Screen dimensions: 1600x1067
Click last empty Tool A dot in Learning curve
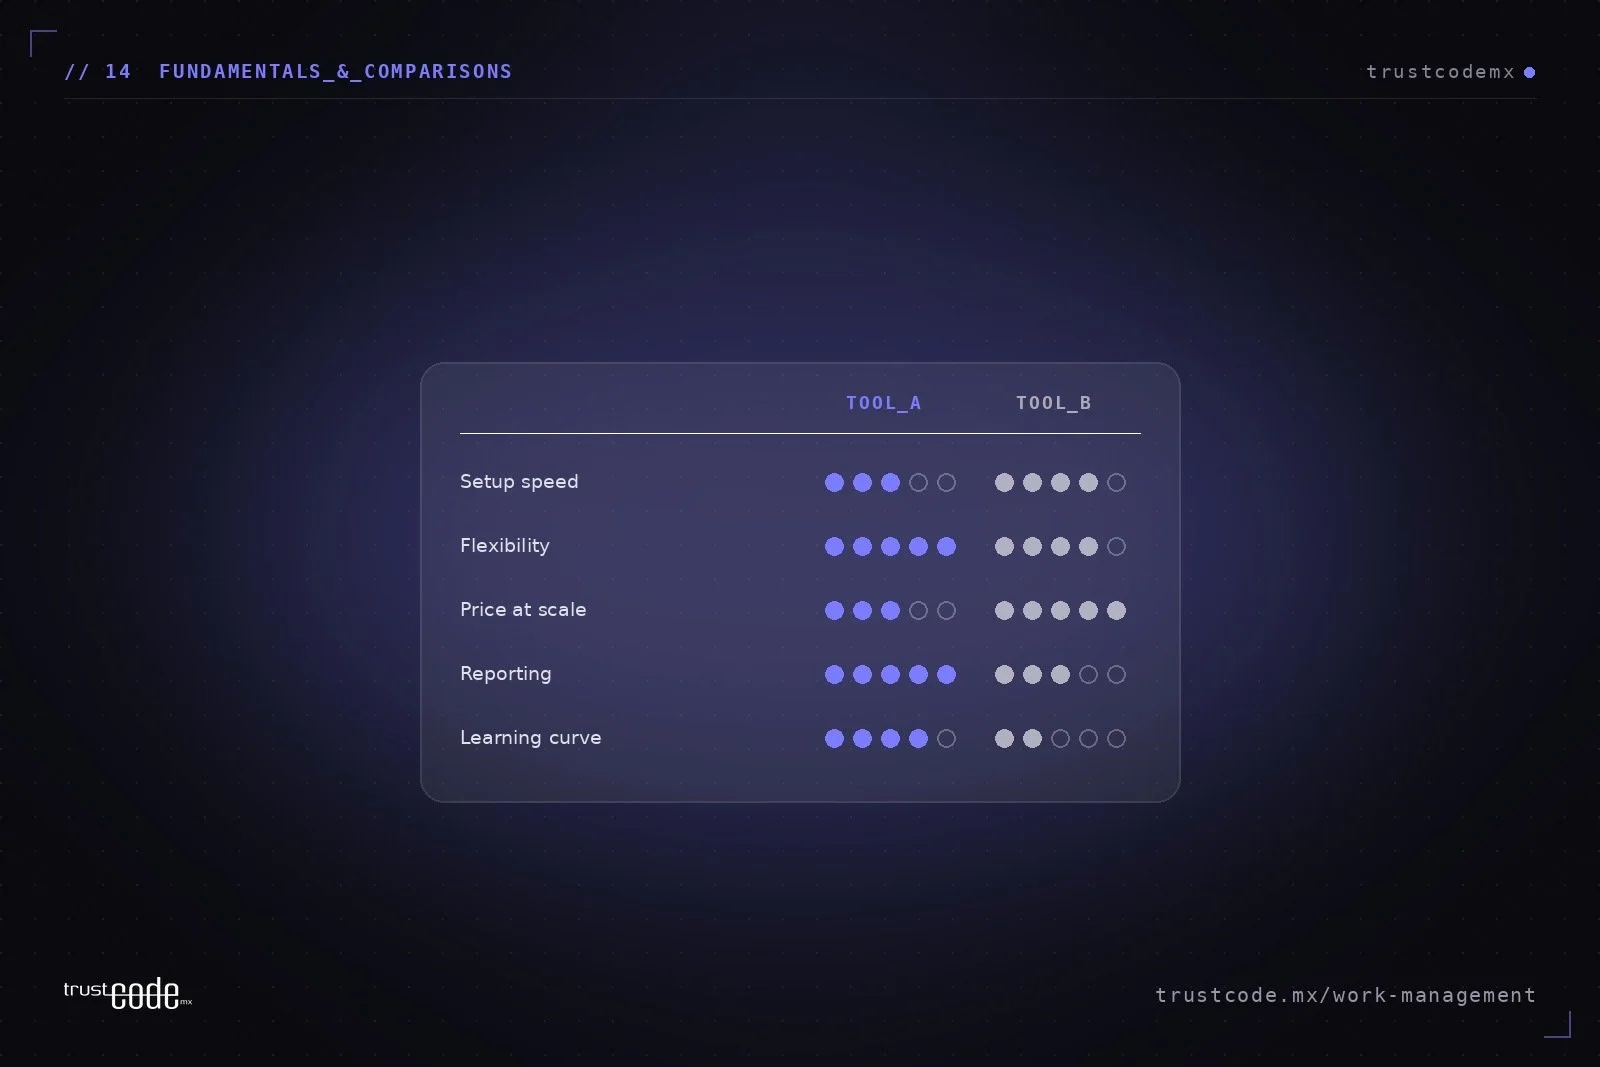pyautogui.click(x=946, y=739)
